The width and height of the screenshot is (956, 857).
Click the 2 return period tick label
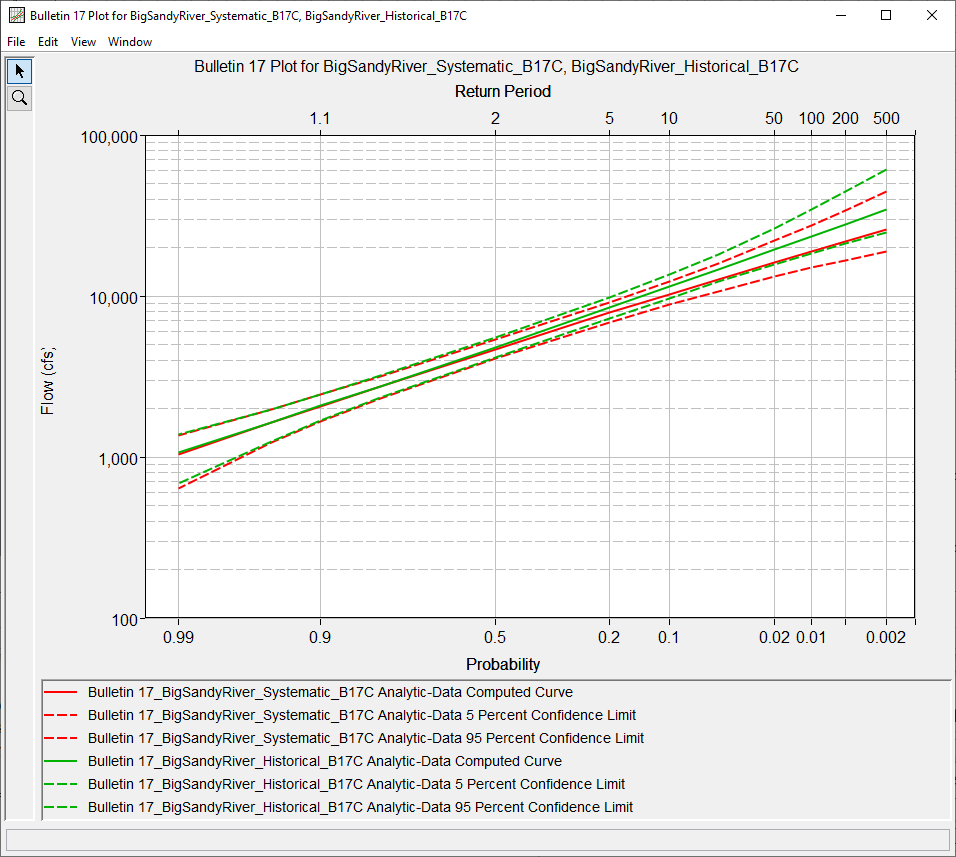pyautogui.click(x=495, y=118)
